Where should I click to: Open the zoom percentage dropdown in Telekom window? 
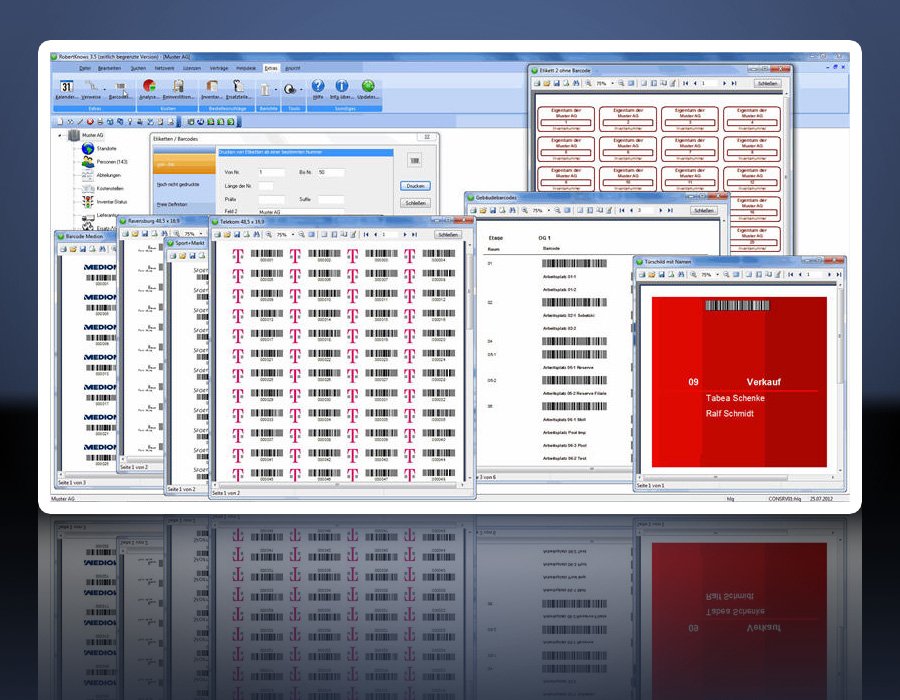(x=293, y=235)
